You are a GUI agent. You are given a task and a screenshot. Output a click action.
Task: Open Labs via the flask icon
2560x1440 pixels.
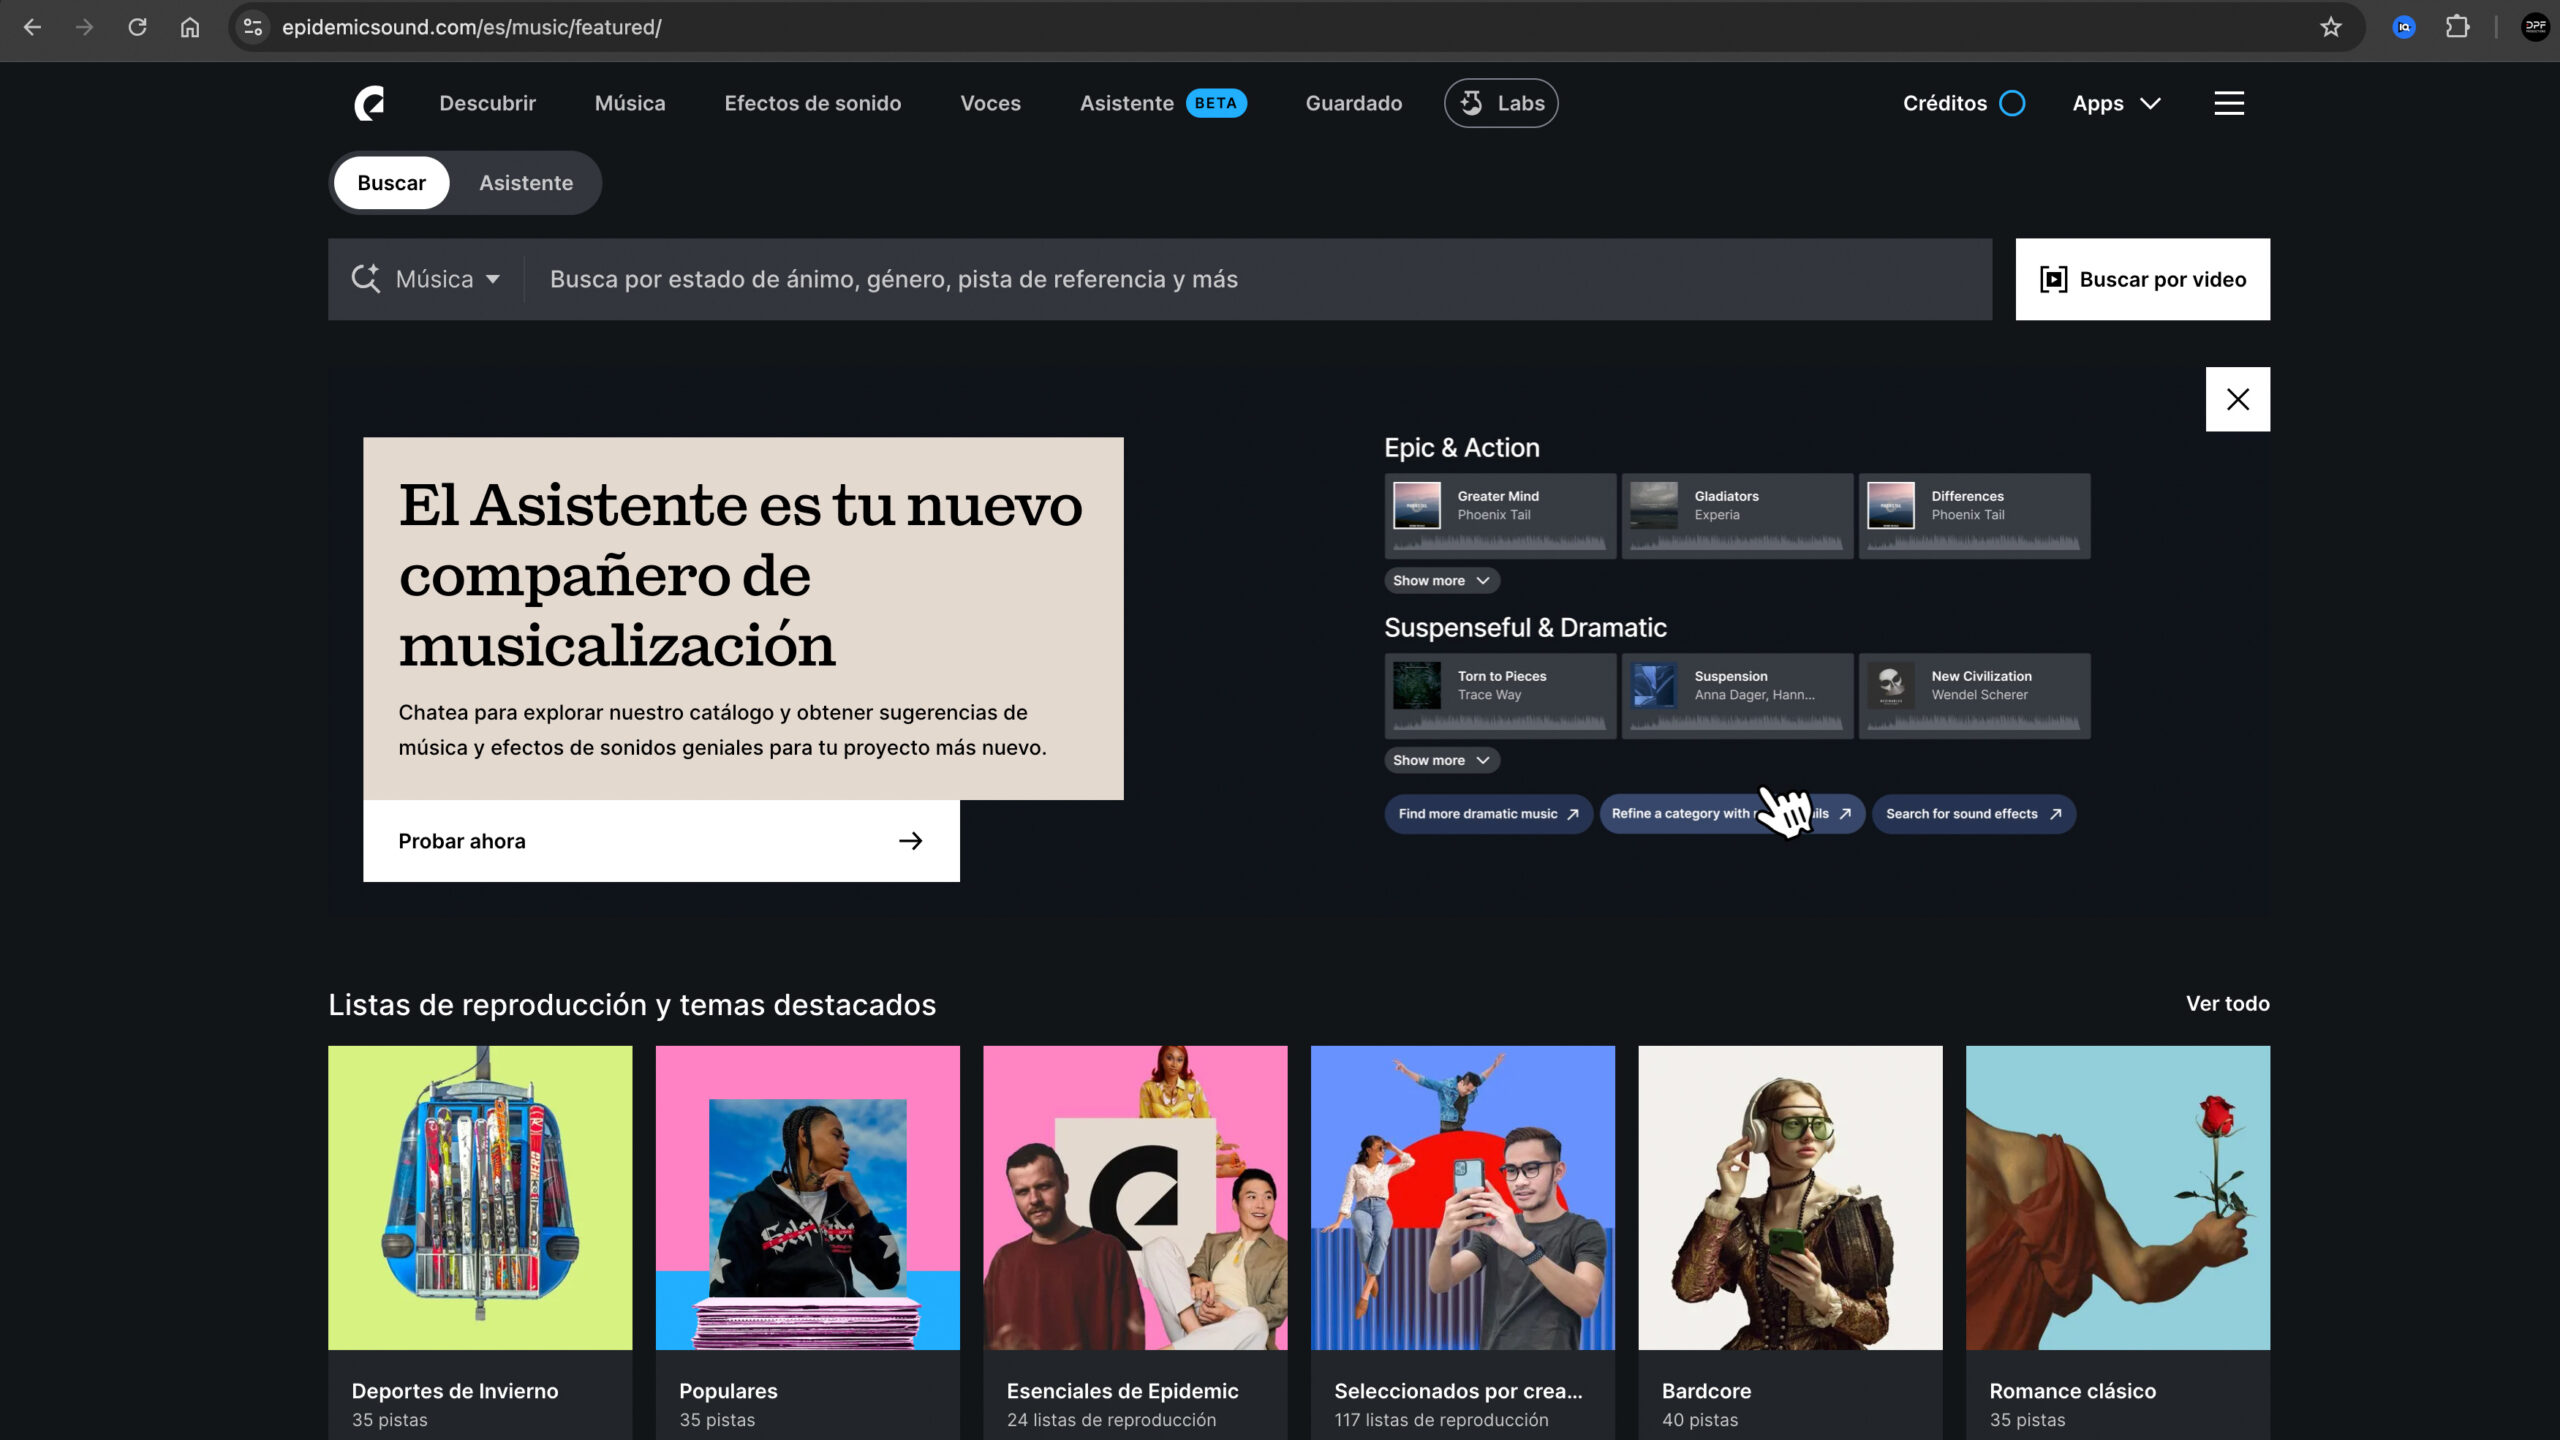click(x=1471, y=102)
